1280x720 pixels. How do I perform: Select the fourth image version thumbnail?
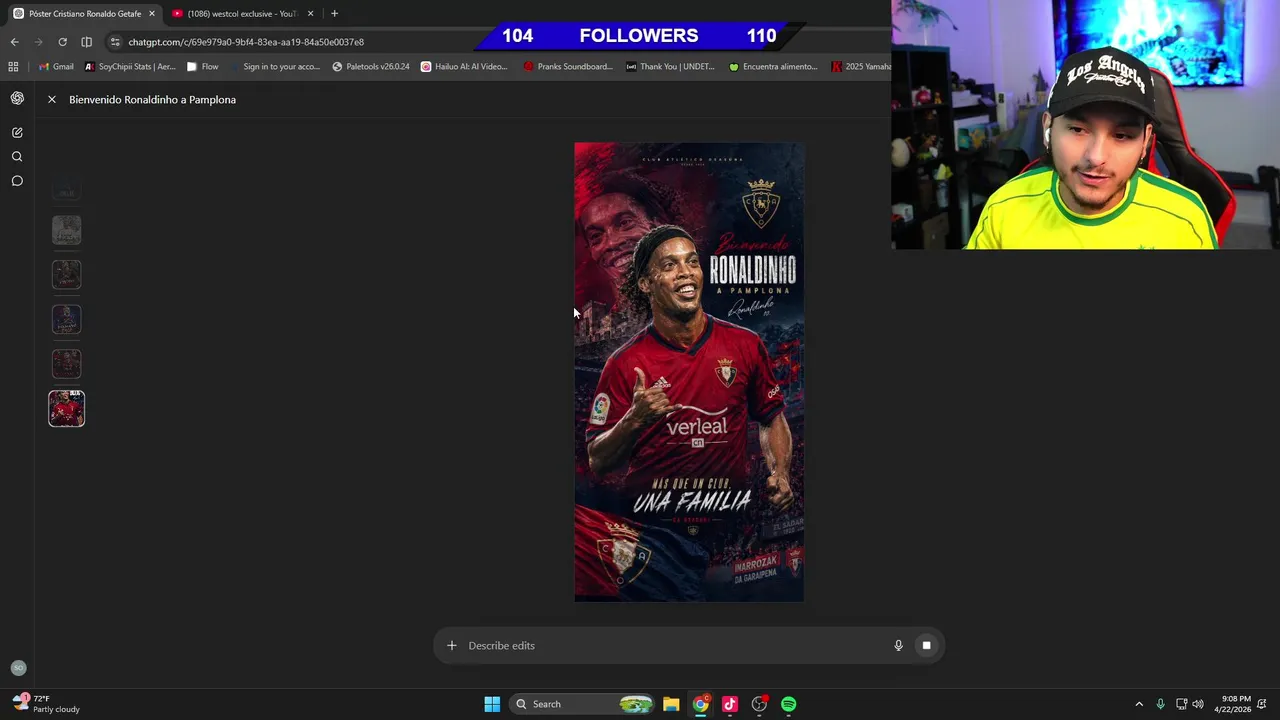tap(67, 319)
